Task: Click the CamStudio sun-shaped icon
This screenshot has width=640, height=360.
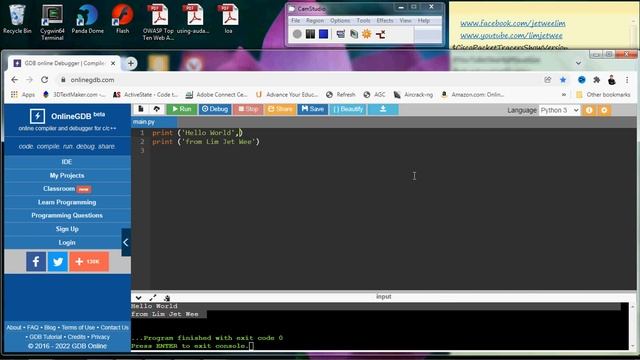Action: tap(367, 34)
